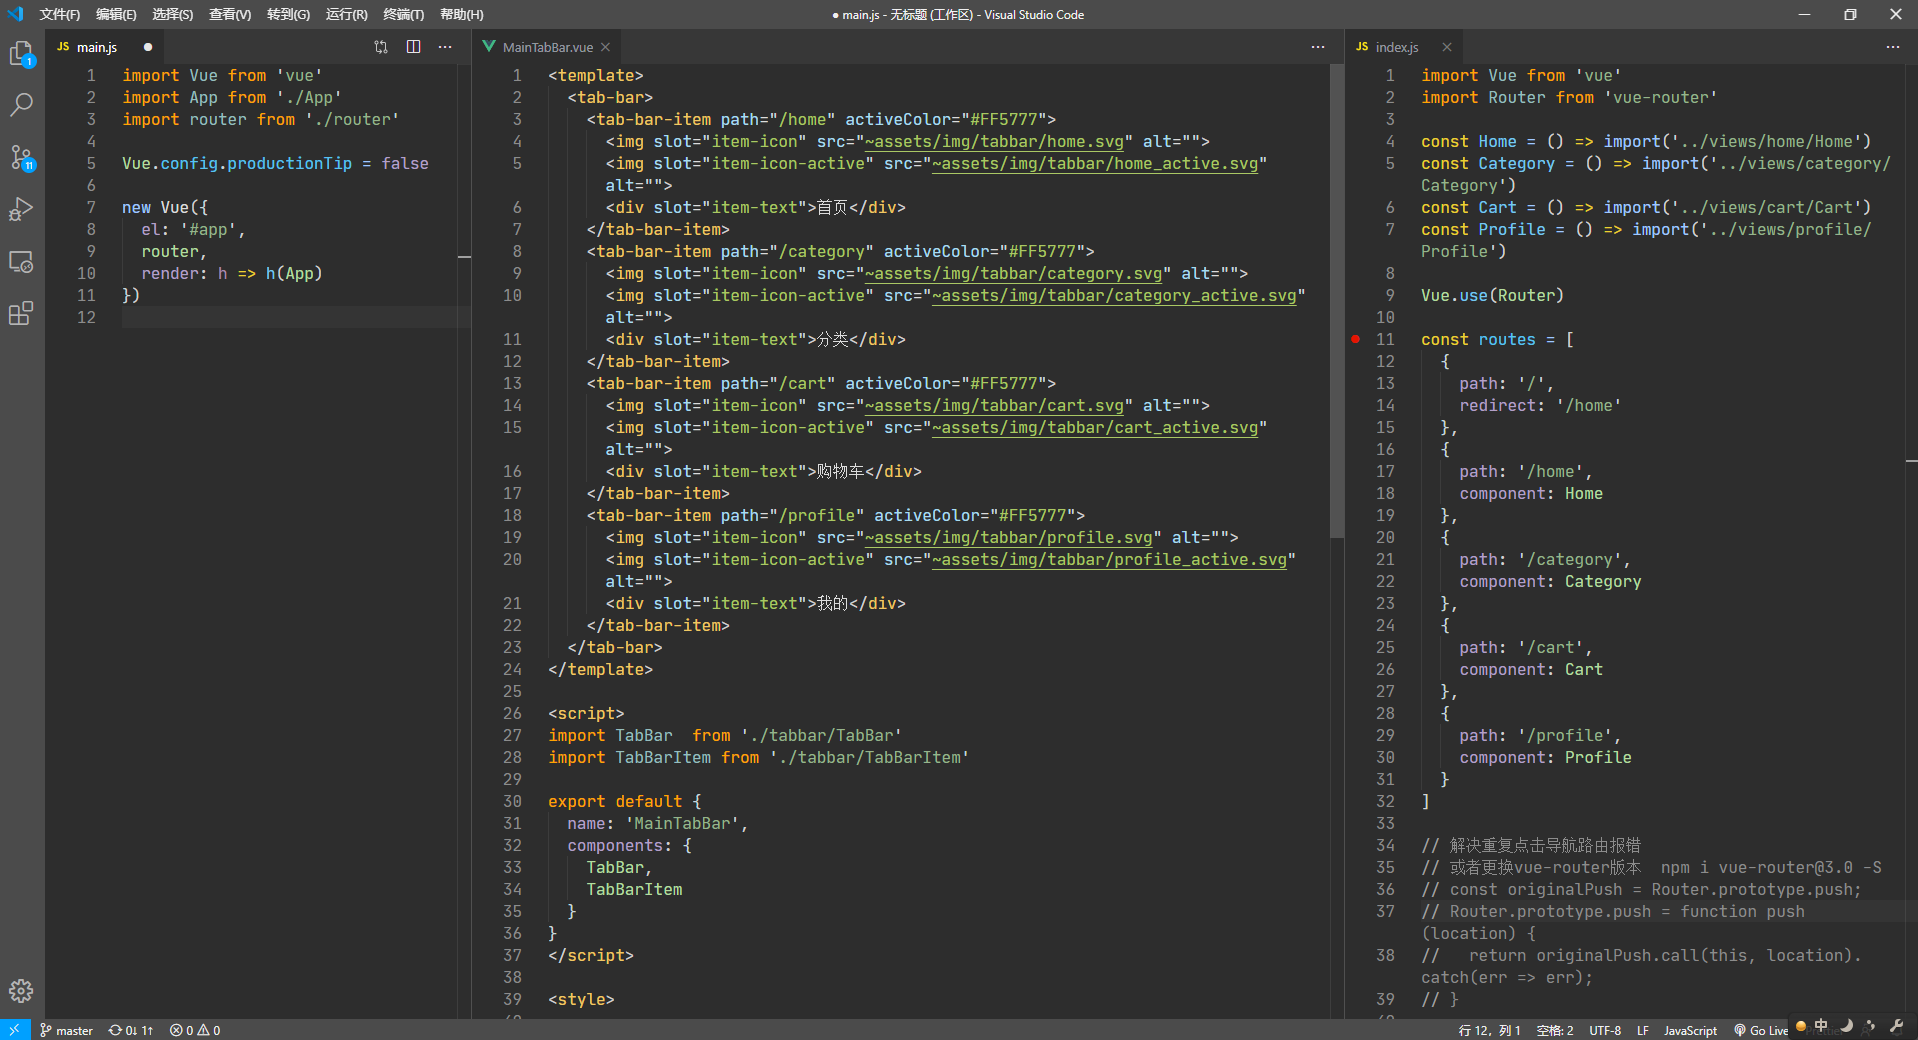1918x1040 pixels.
Task: Toggle breakpoint on line 11 of index.js
Action: pyautogui.click(x=1356, y=339)
